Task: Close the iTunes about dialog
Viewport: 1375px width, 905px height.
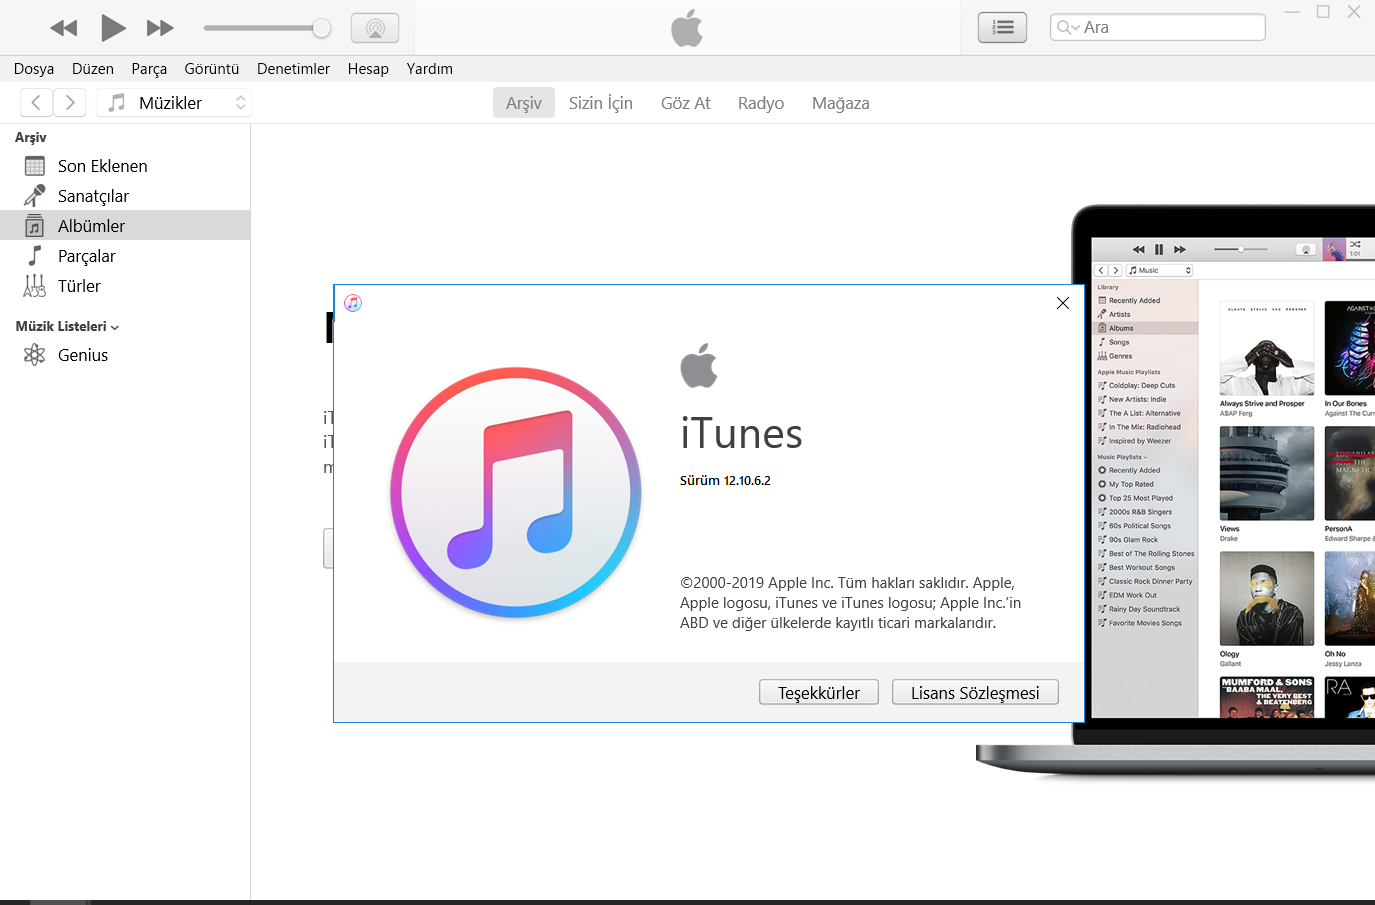Action: (1063, 303)
